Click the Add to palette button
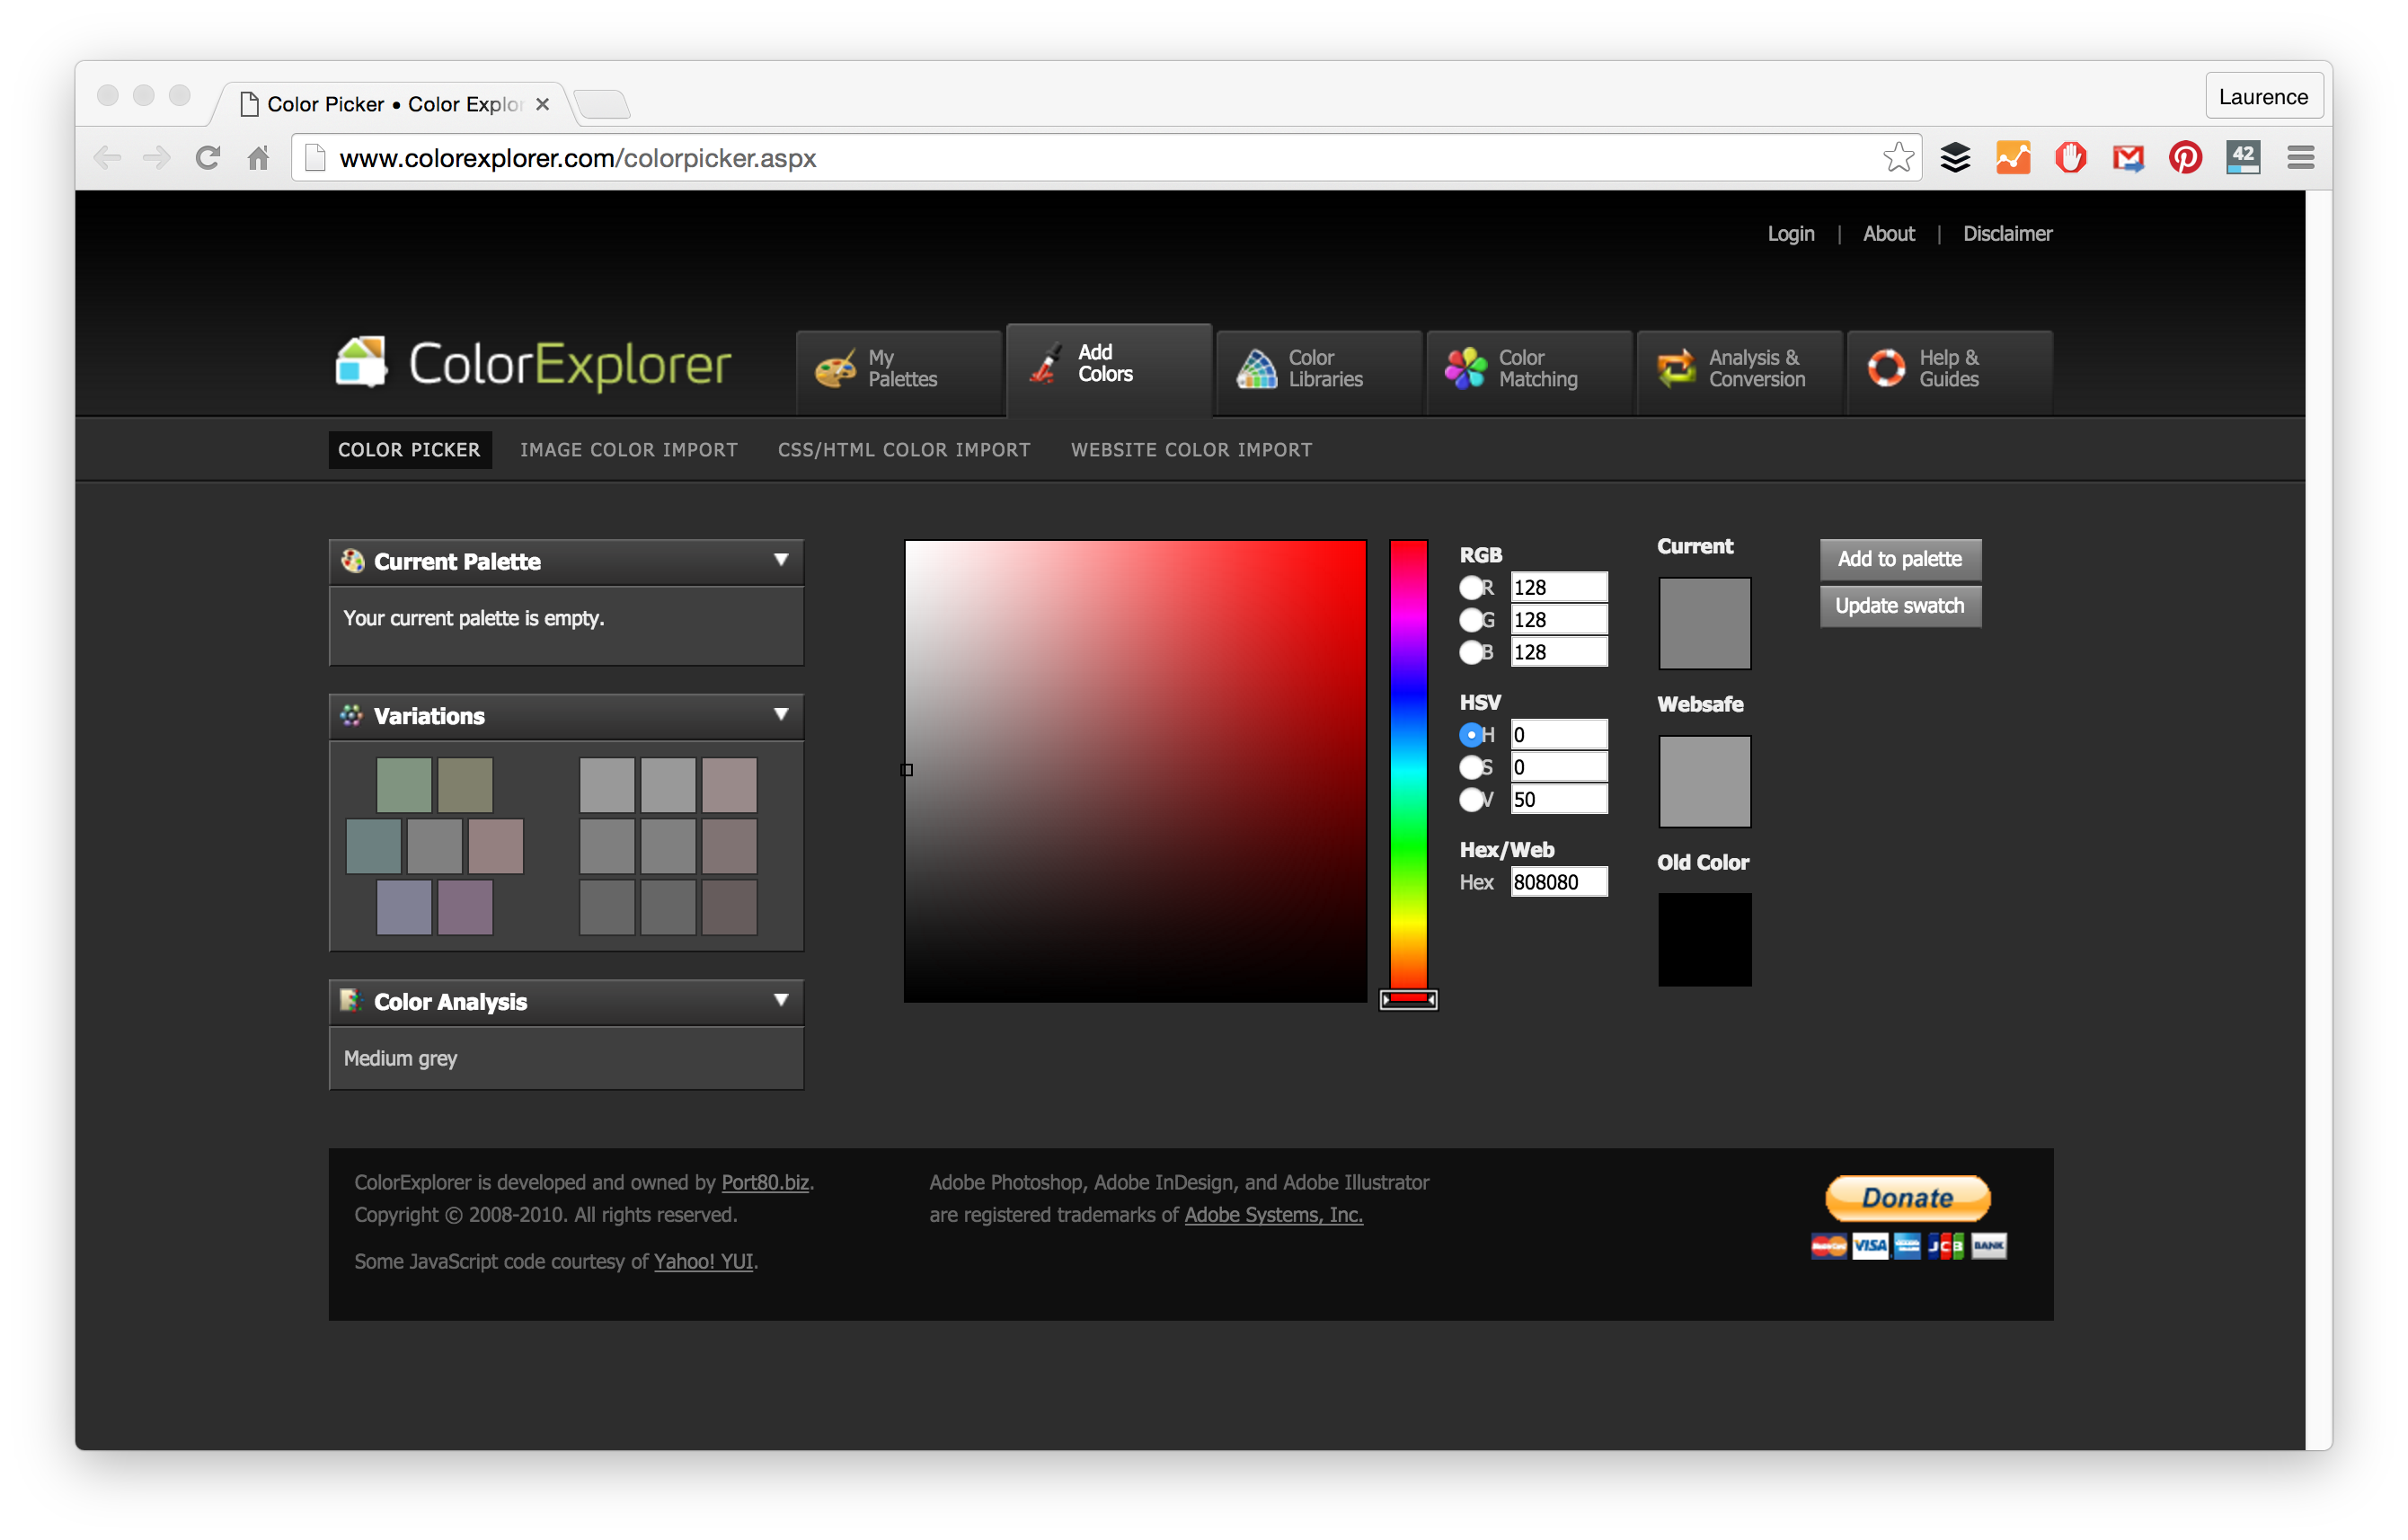 click(x=1900, y=558)
